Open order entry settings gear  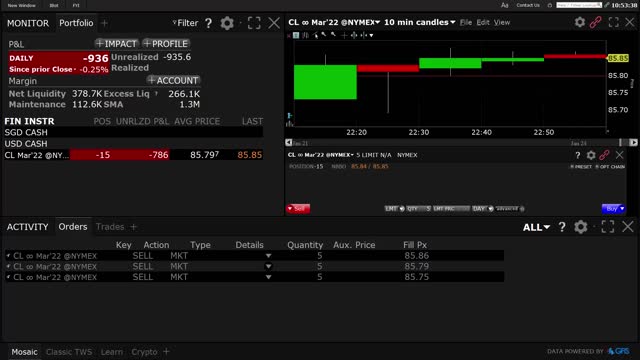tap(591, 155)
